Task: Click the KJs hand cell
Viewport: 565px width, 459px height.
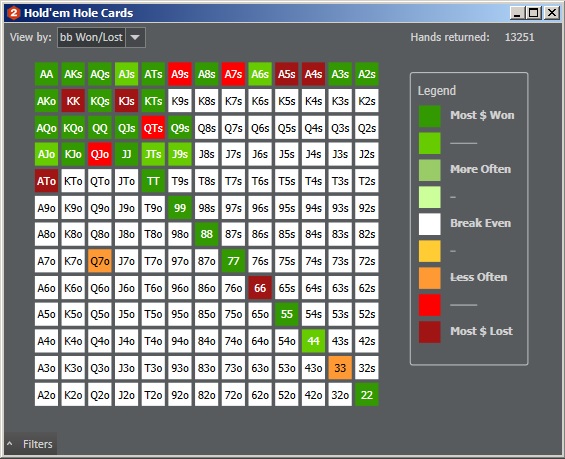Action: pos(126,101)
